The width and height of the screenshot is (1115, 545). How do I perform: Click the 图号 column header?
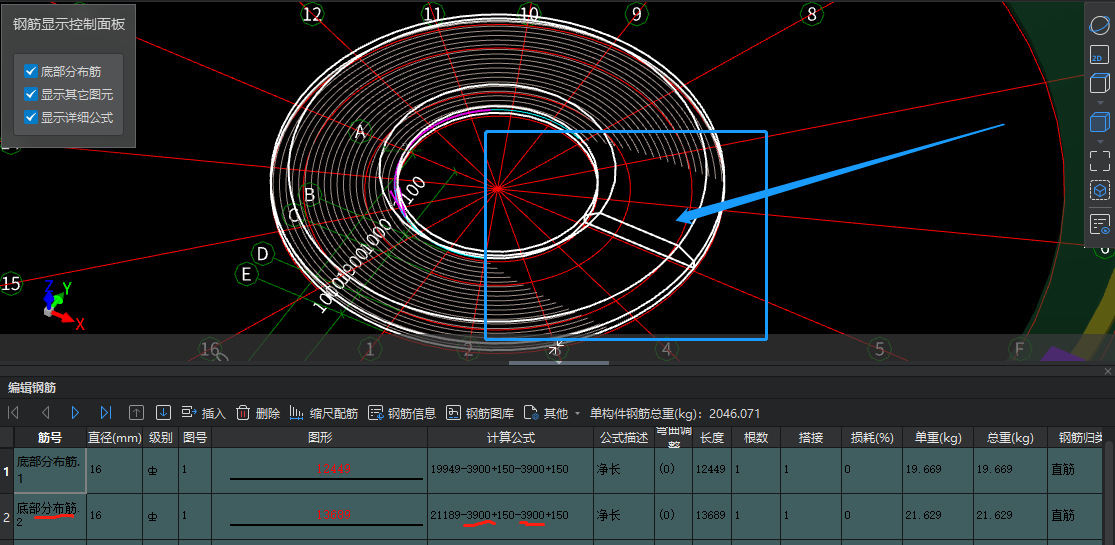click(194, 438)
